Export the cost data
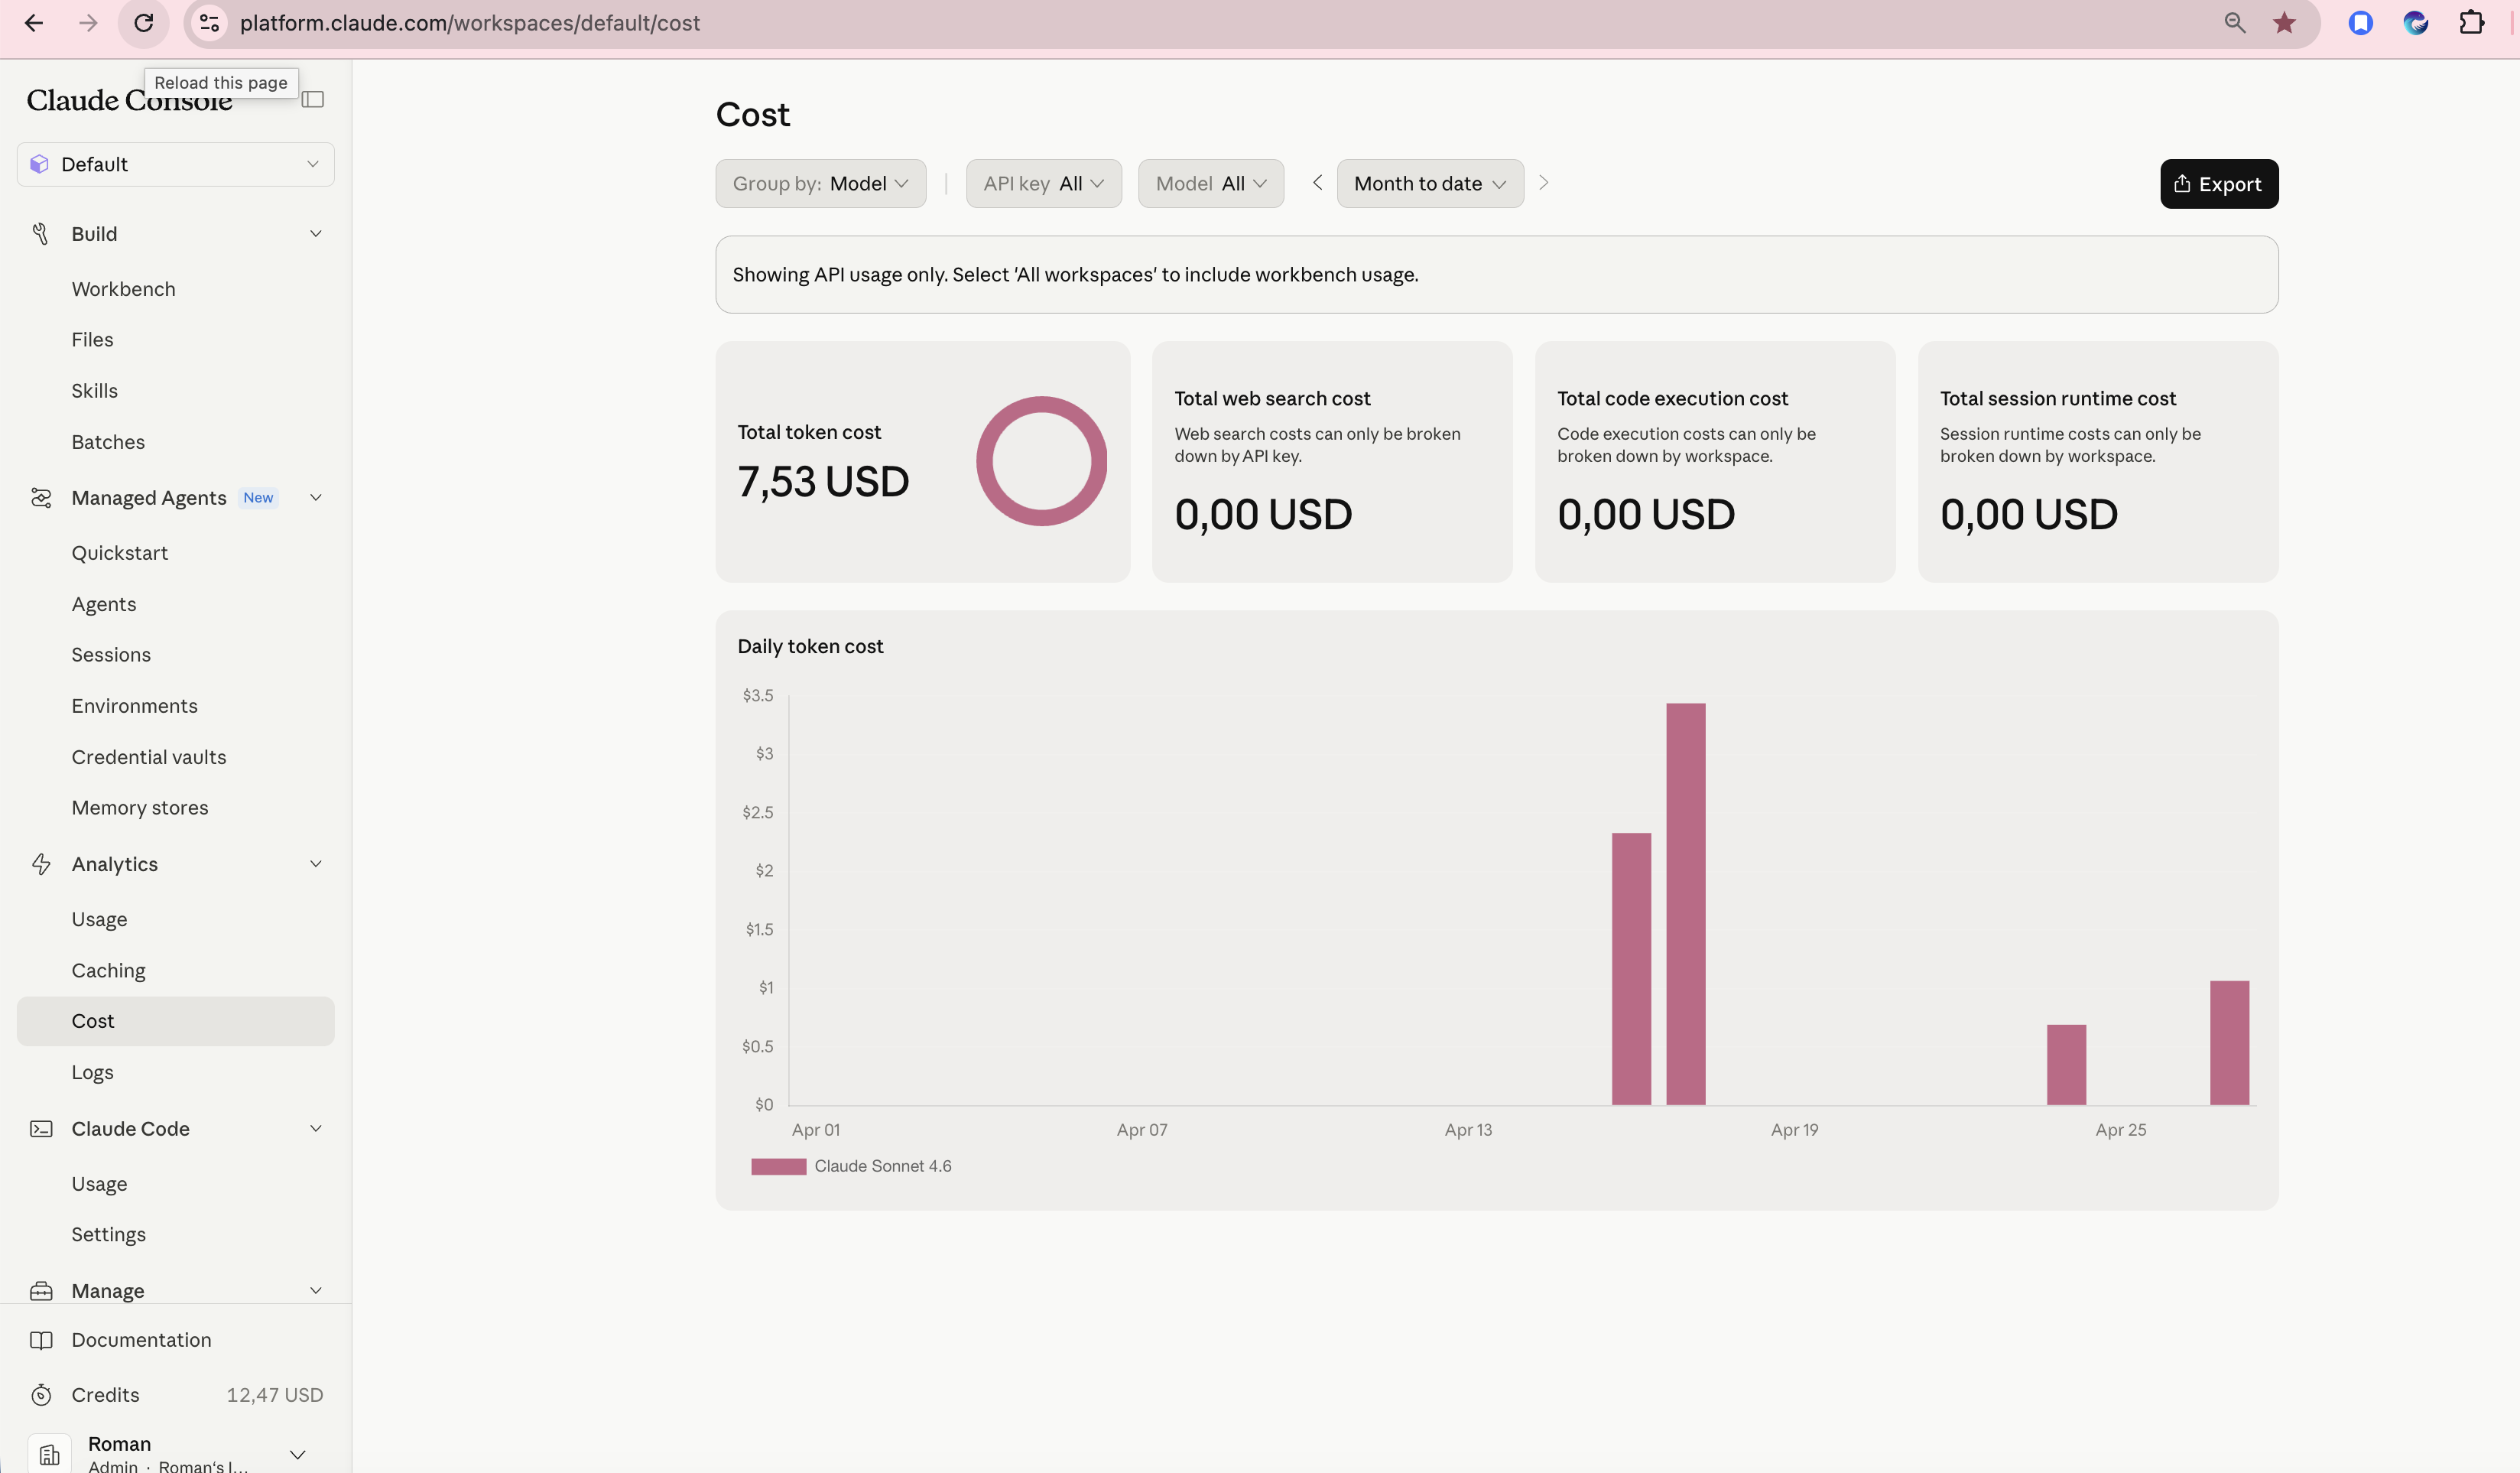 (x=2219, y=184)
